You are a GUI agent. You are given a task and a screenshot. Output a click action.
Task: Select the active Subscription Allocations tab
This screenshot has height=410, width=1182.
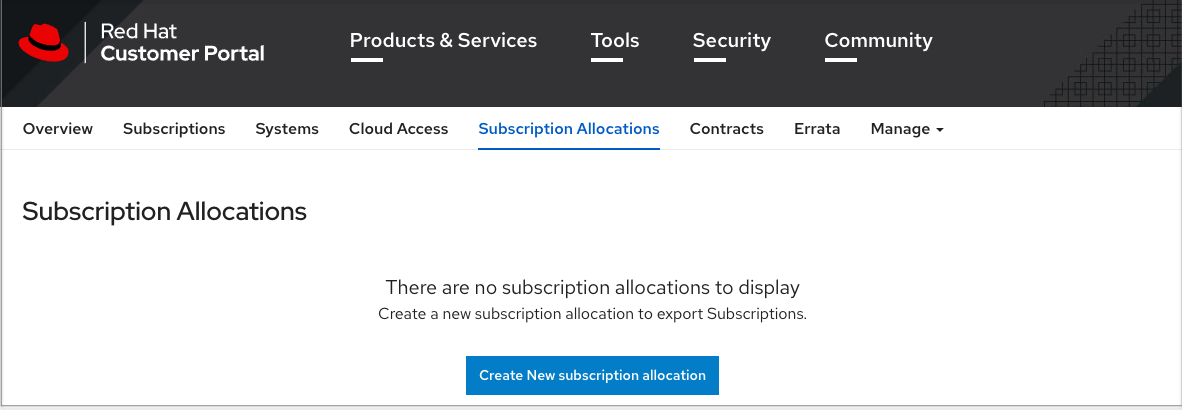point(569,129)
